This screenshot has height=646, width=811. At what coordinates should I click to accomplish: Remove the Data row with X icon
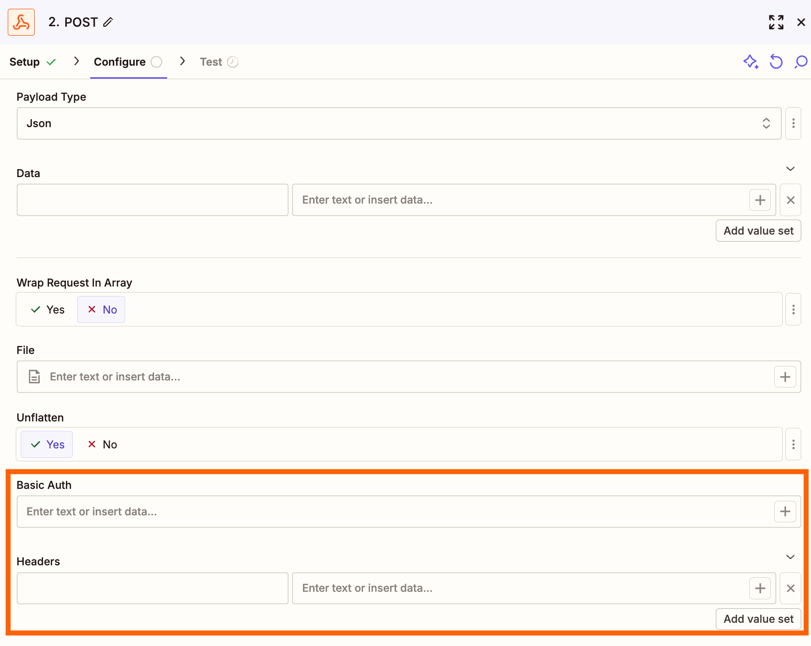coord(790,200)
